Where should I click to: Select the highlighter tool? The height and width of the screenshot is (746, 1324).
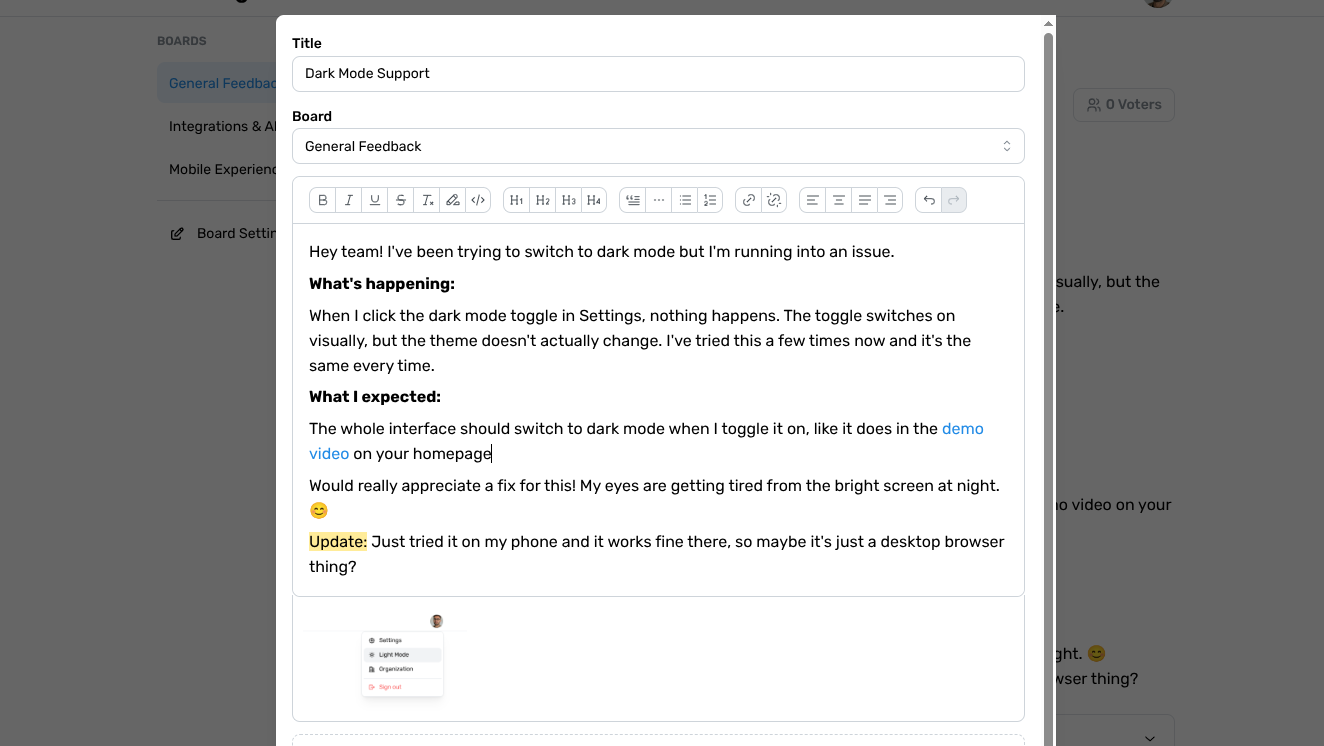(453, 200)
